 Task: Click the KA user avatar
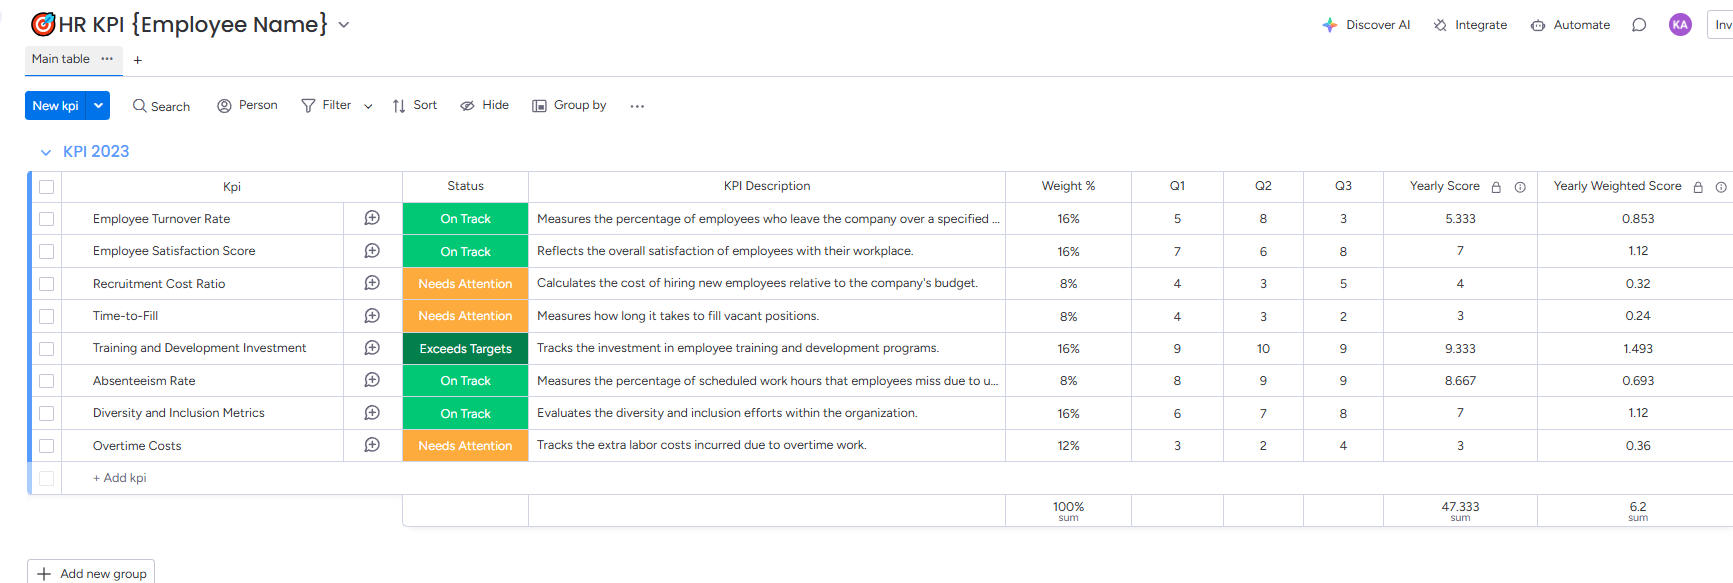point(1680,25)
